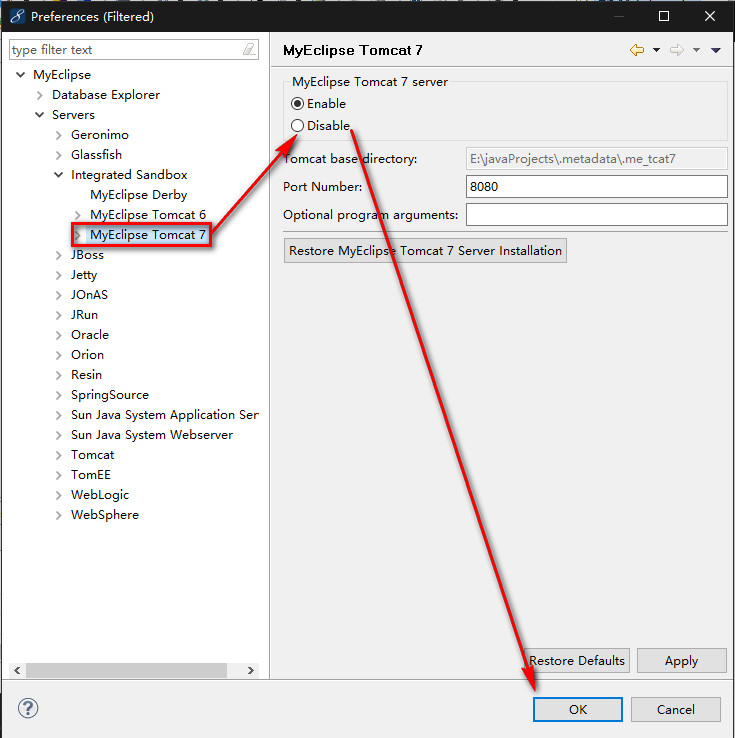Open the help question mark icon

[28, 708]
